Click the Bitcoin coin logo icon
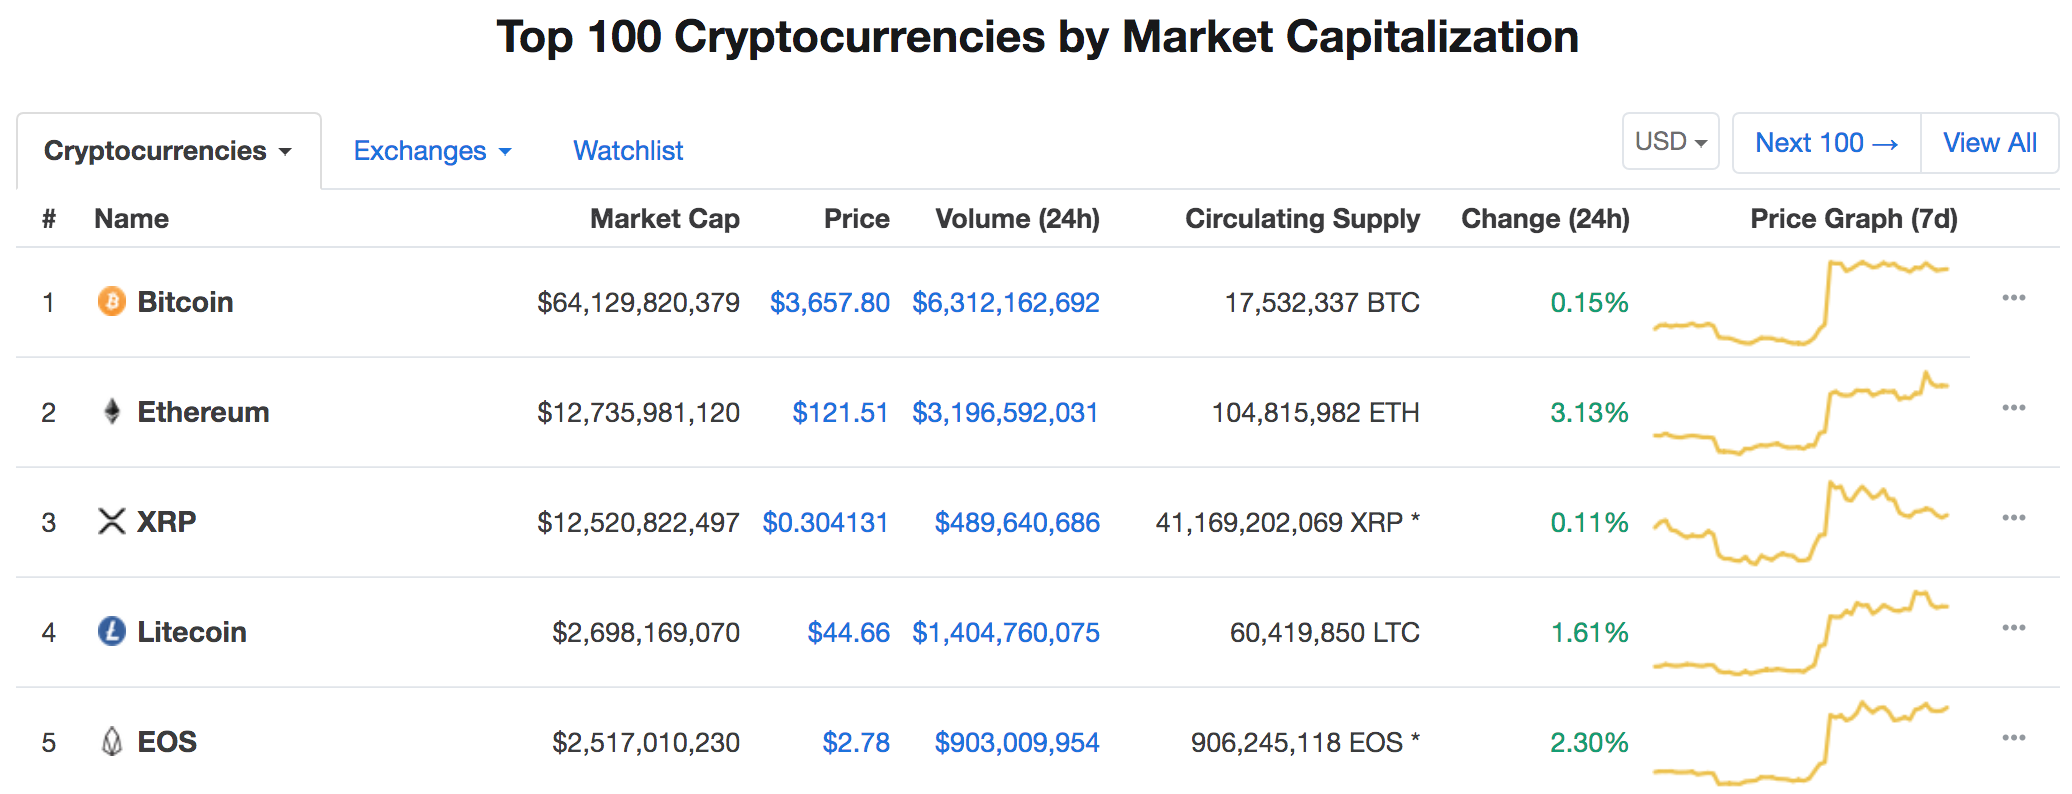 [112, 301]
